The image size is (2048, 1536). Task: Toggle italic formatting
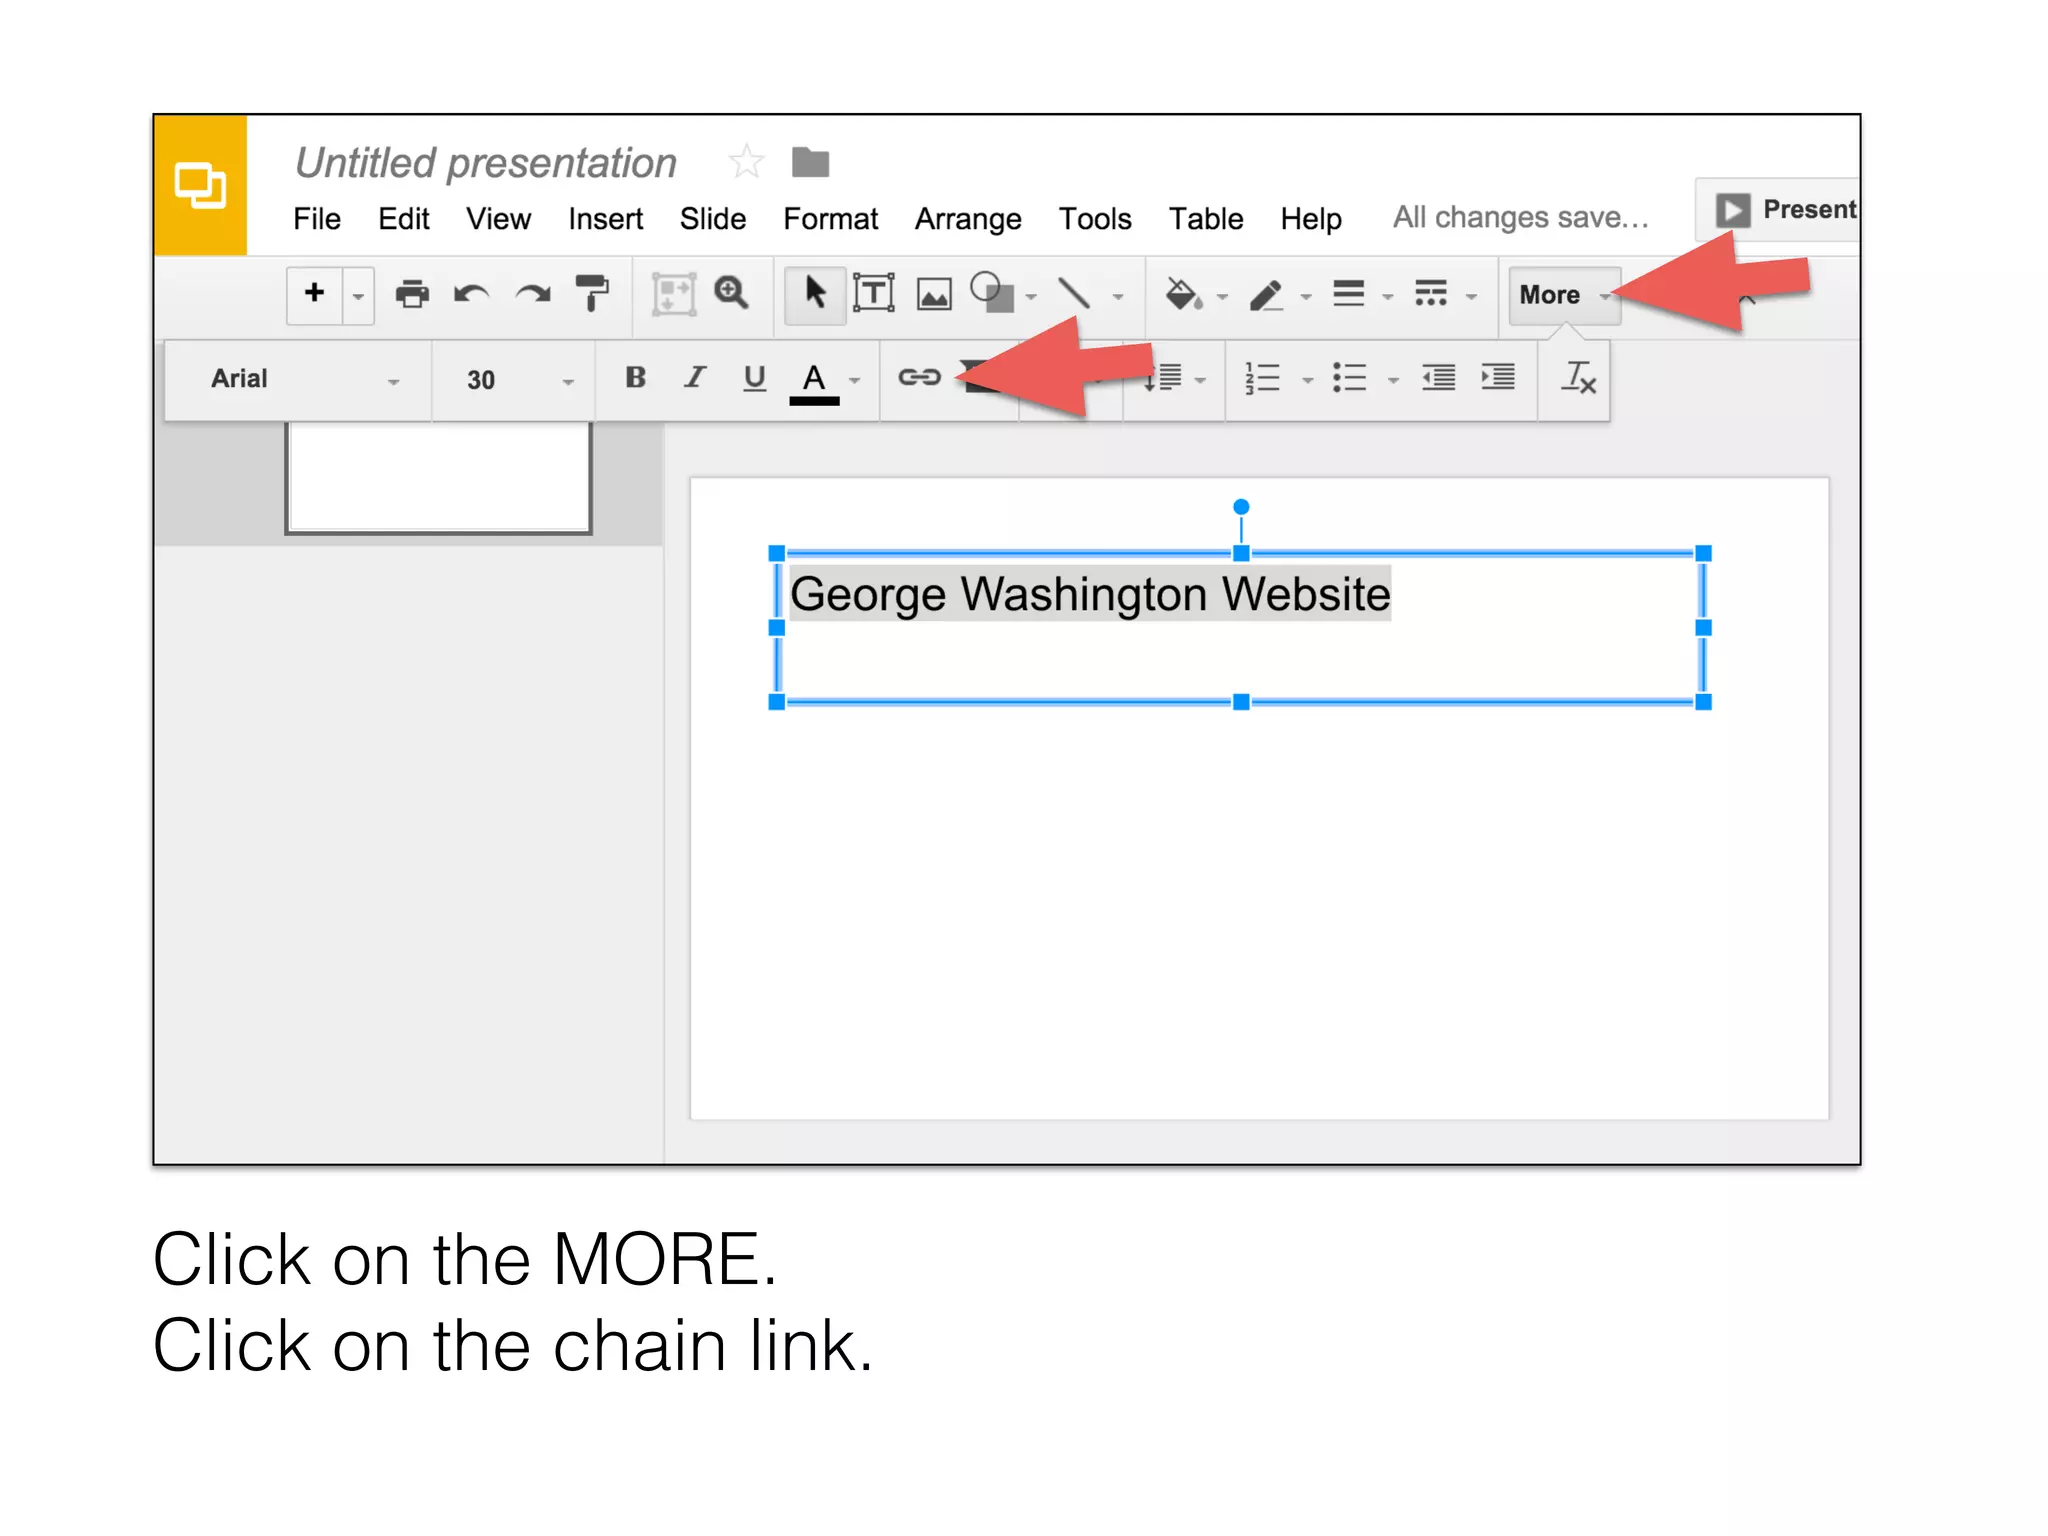pos(695,377)
